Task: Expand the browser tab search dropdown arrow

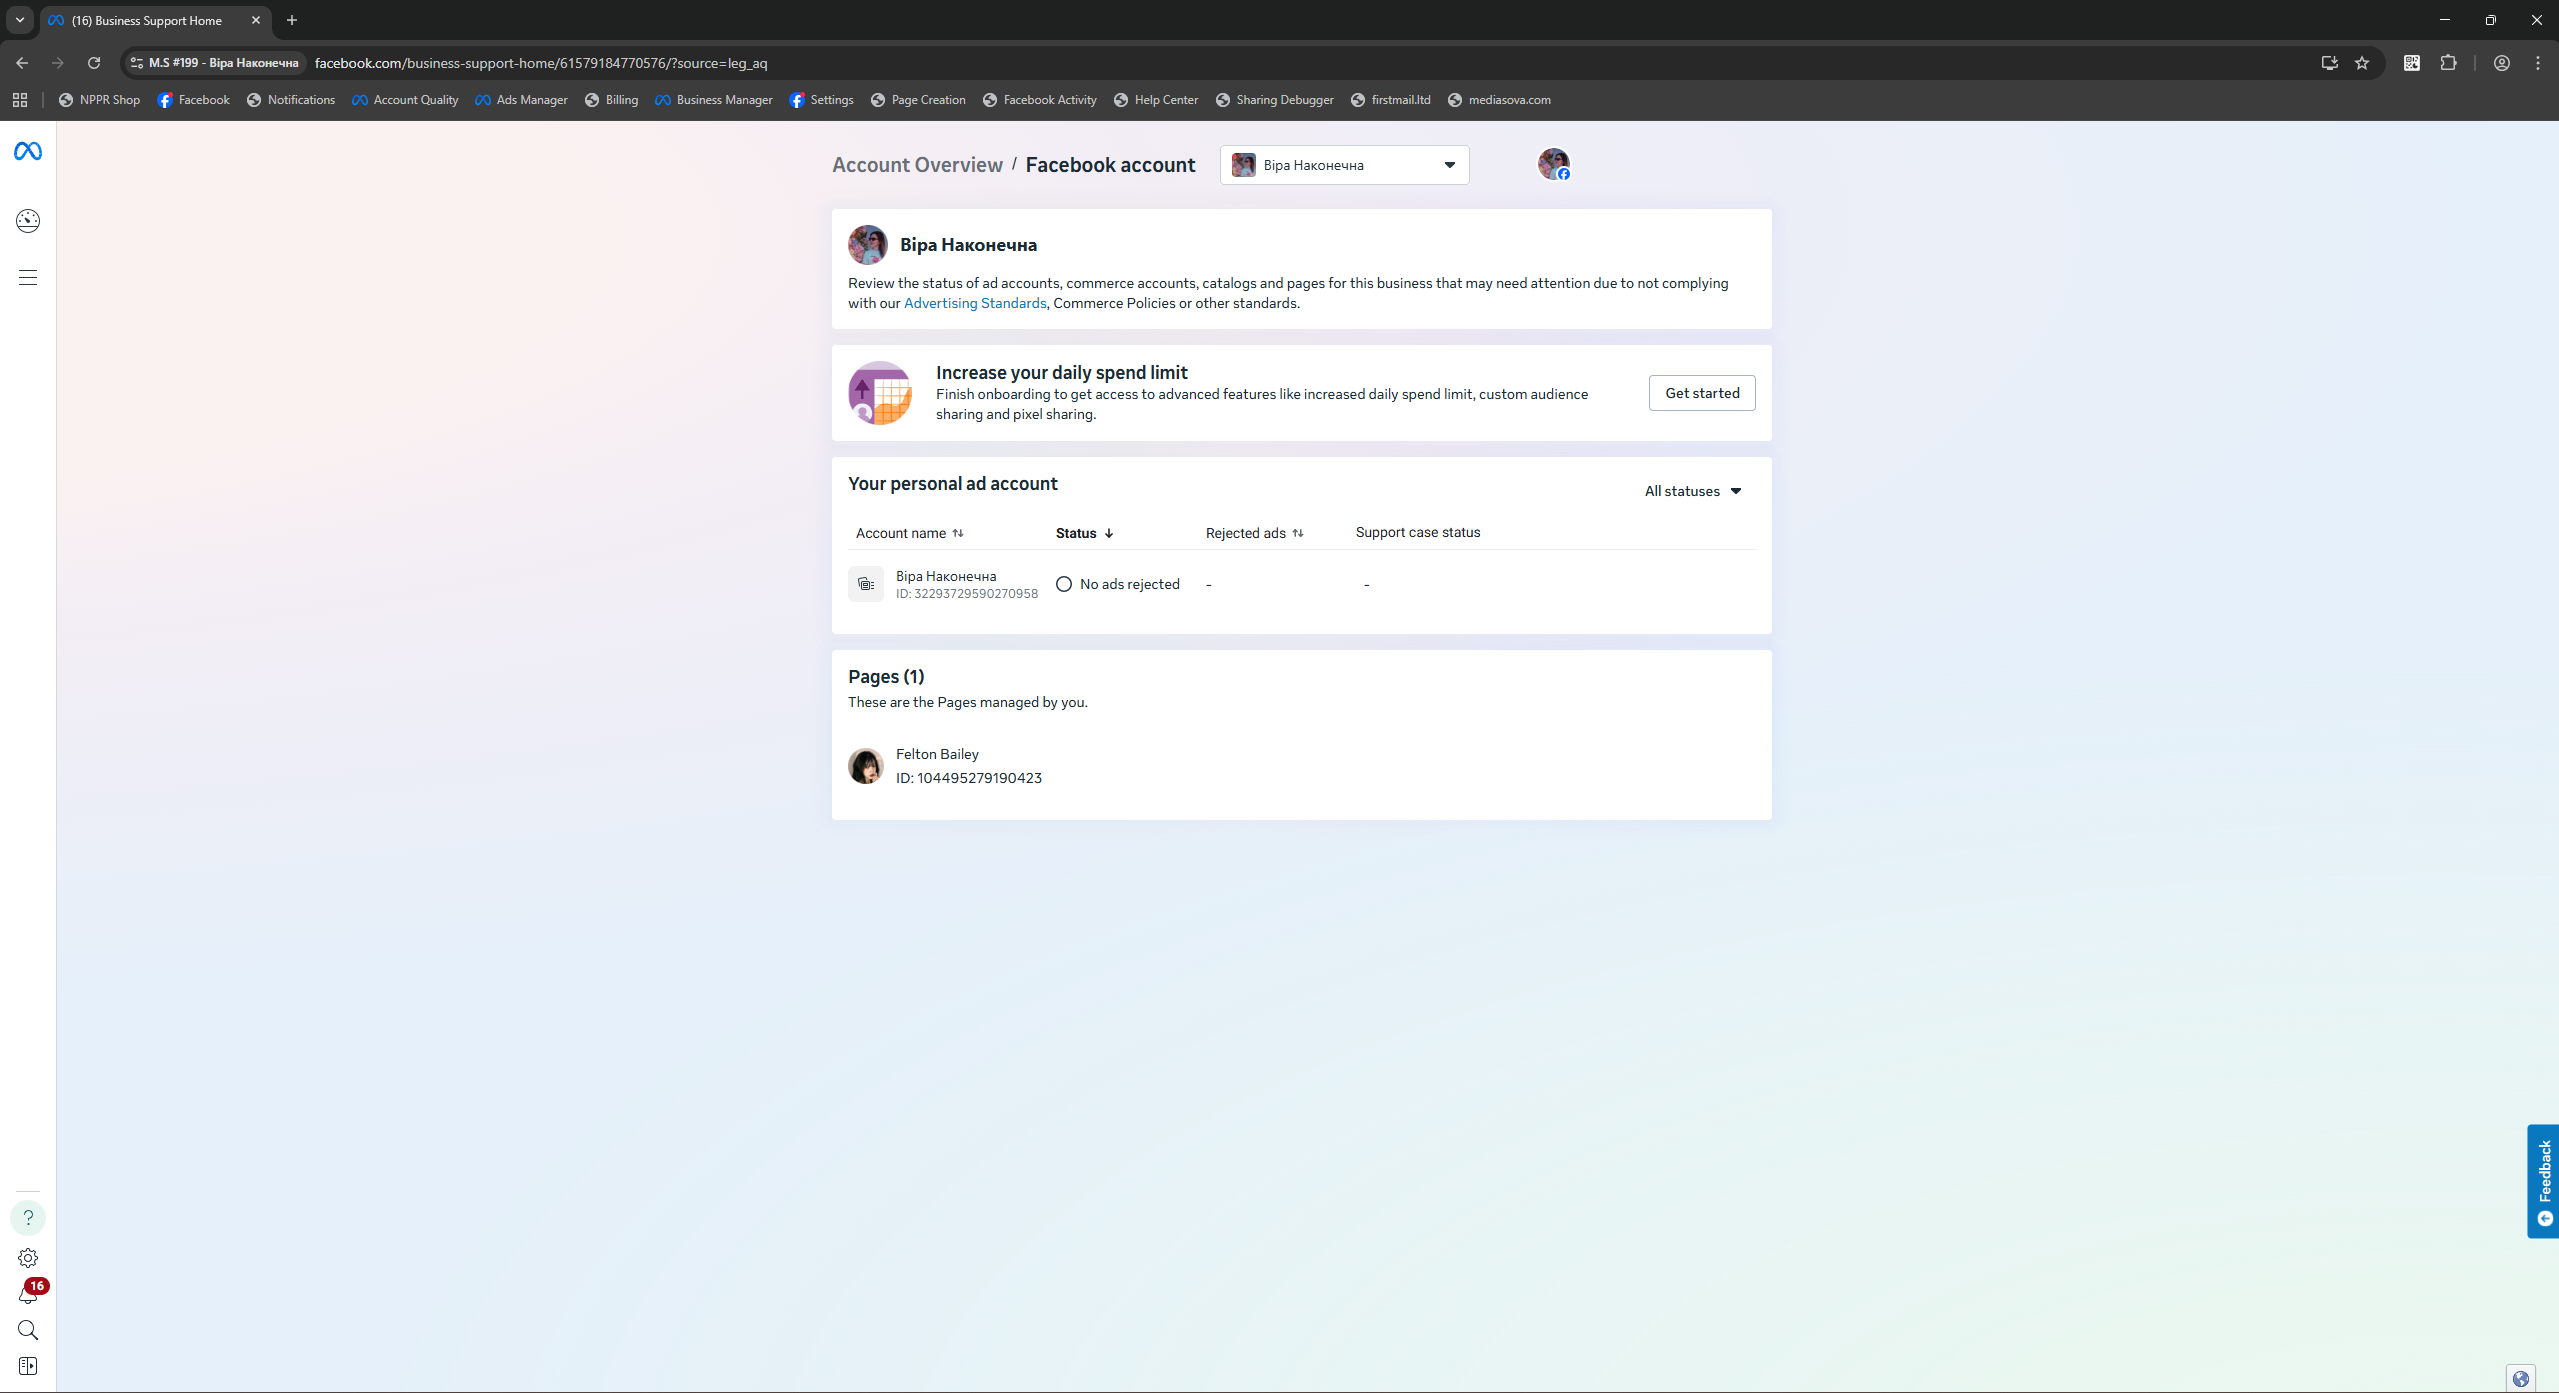Action: click(x=20, y=20)
